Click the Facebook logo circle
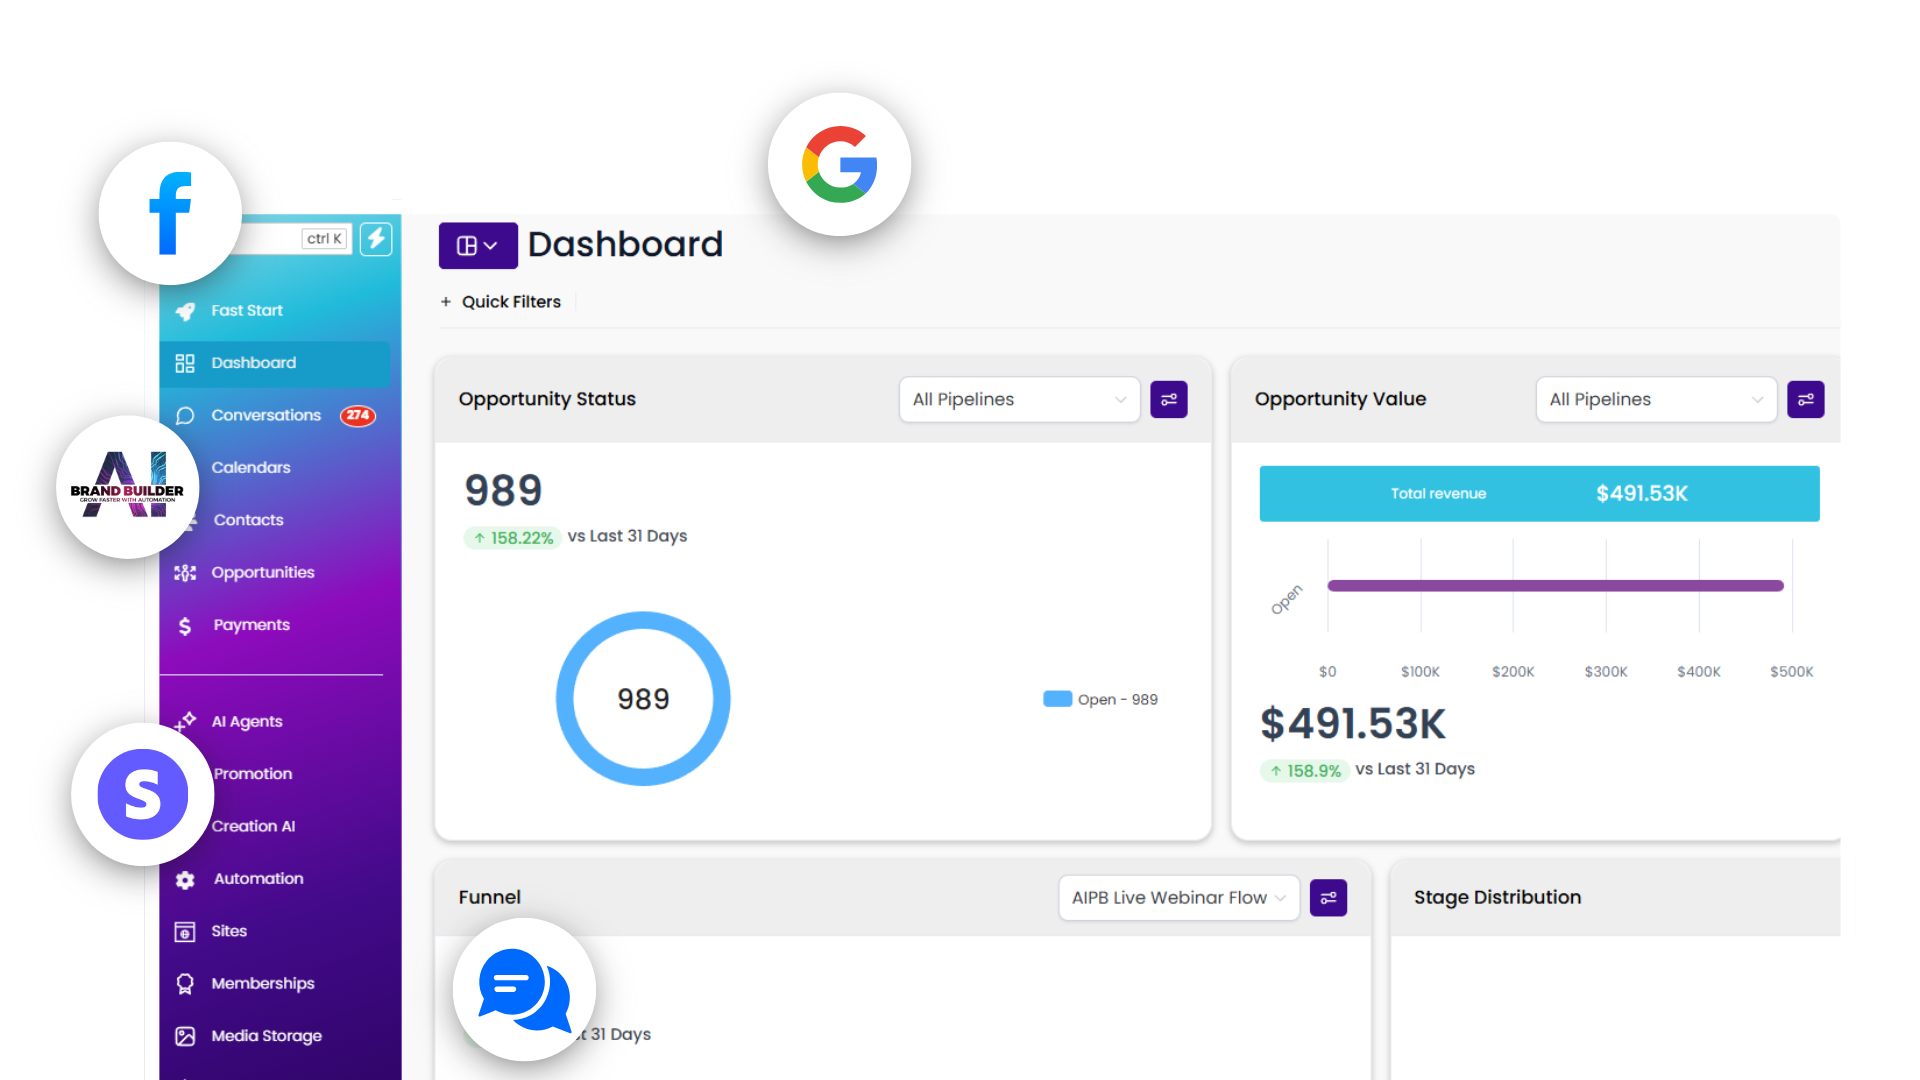This screenshot has height=1080, width=1920. point(170,213)
